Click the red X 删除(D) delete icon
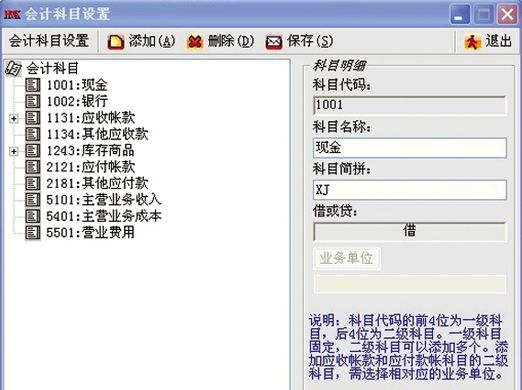522x390 pixels. click(195, 42)
